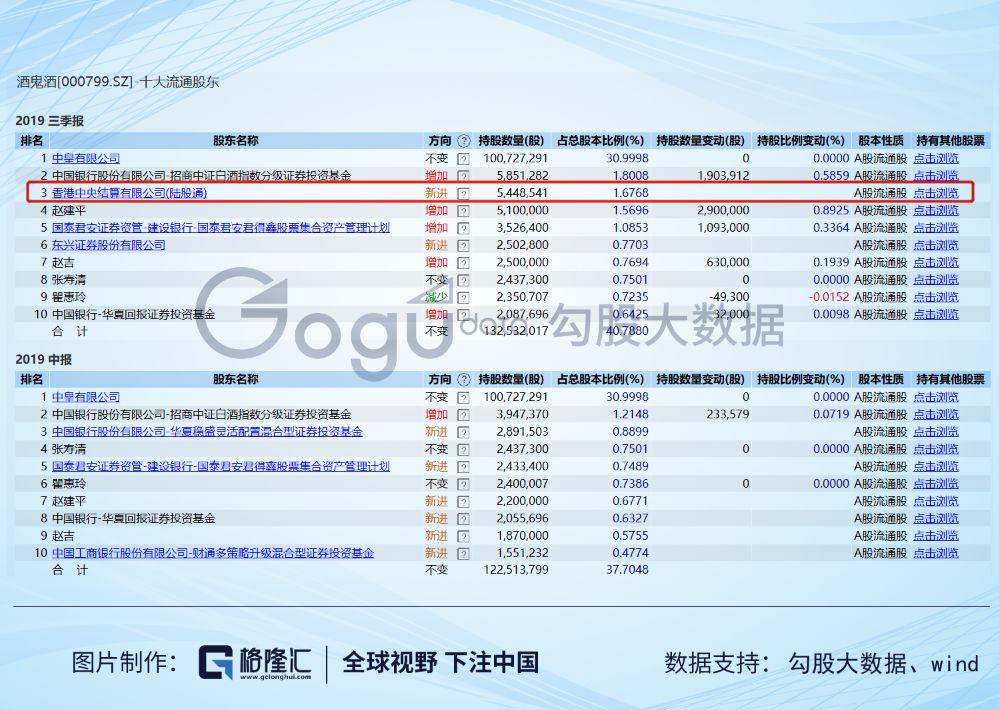Click the question icon in the 1,551,232 row
The width and height of the screenshot is (999, 710).
point(463,554)
